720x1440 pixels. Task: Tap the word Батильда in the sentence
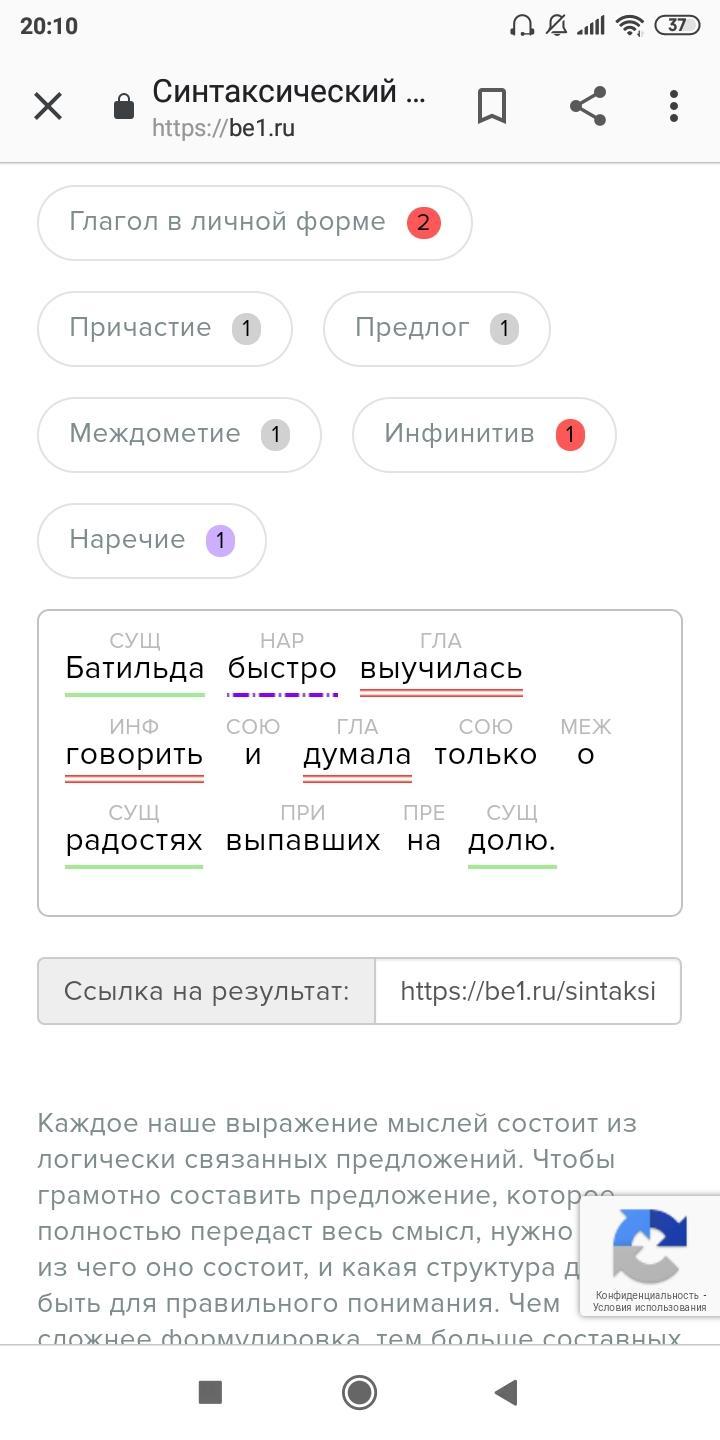135,668
